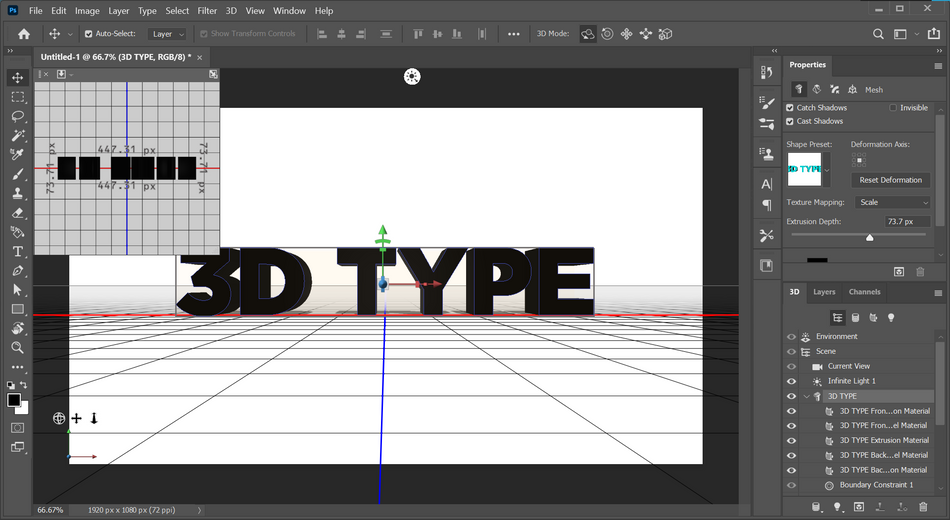Viewport: 950px width, 520px height.
Task: Open the workspace switcher dropdown arrow
Action: pos(917,34)
